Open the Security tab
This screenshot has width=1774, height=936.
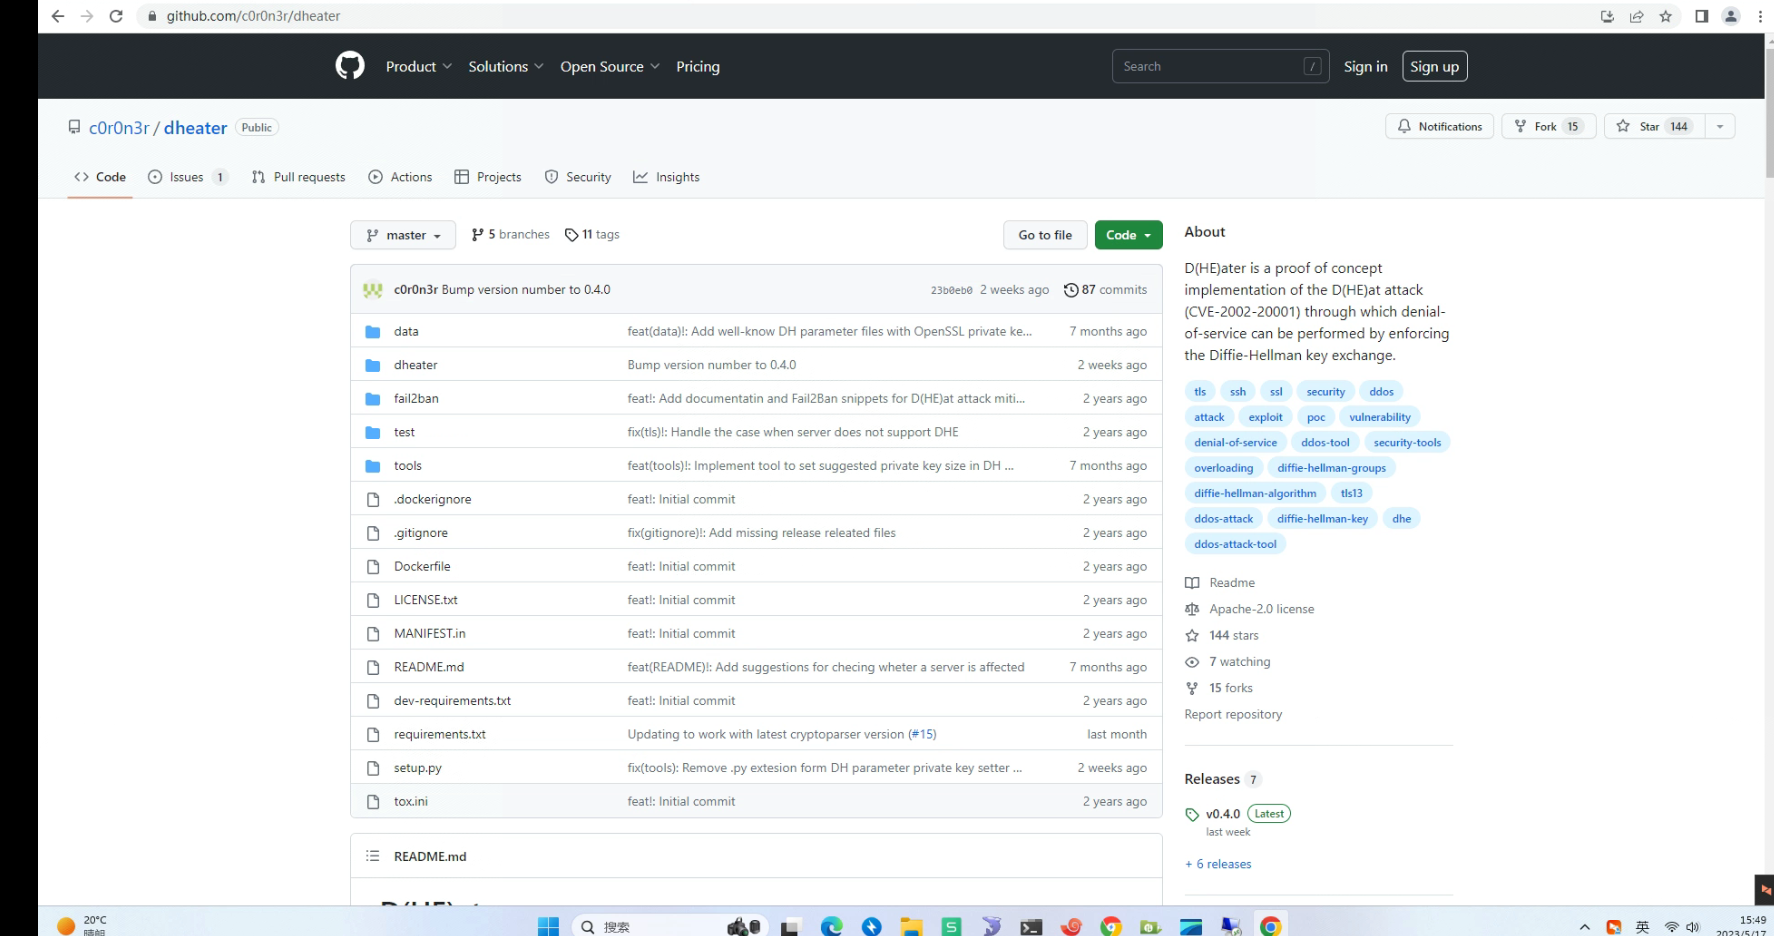578,177
